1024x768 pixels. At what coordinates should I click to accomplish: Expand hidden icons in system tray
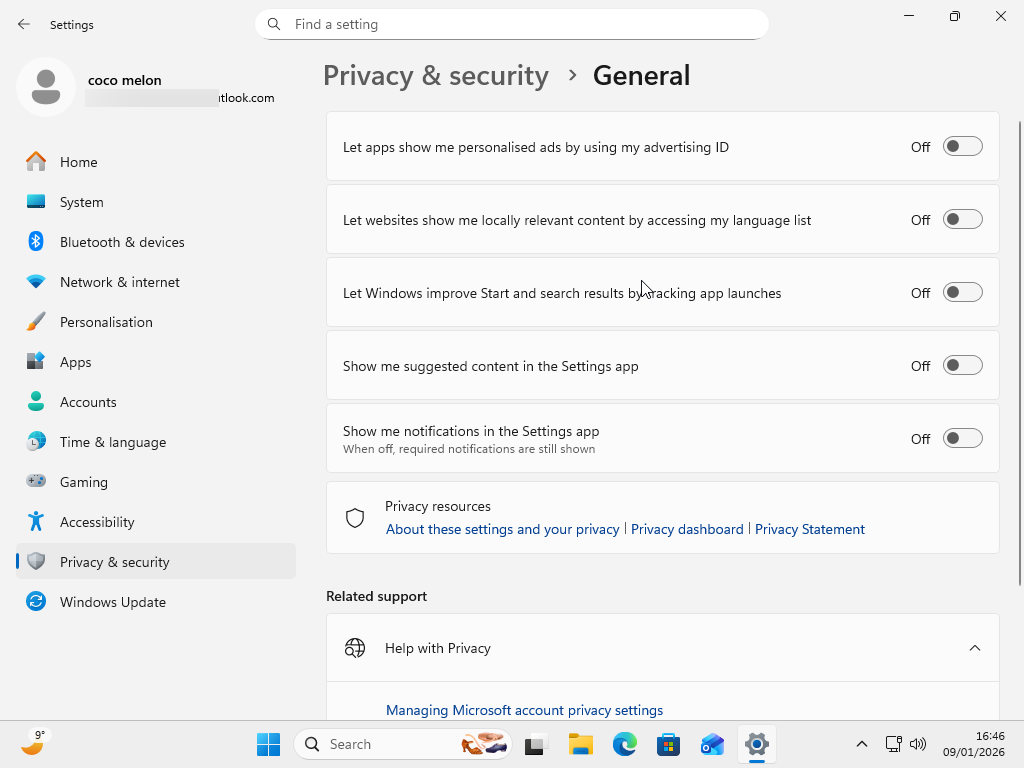tap(862, 744)
